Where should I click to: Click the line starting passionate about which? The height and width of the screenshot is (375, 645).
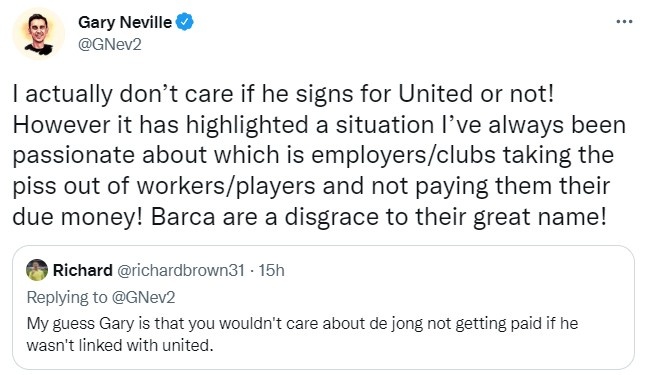click(313, 155)
